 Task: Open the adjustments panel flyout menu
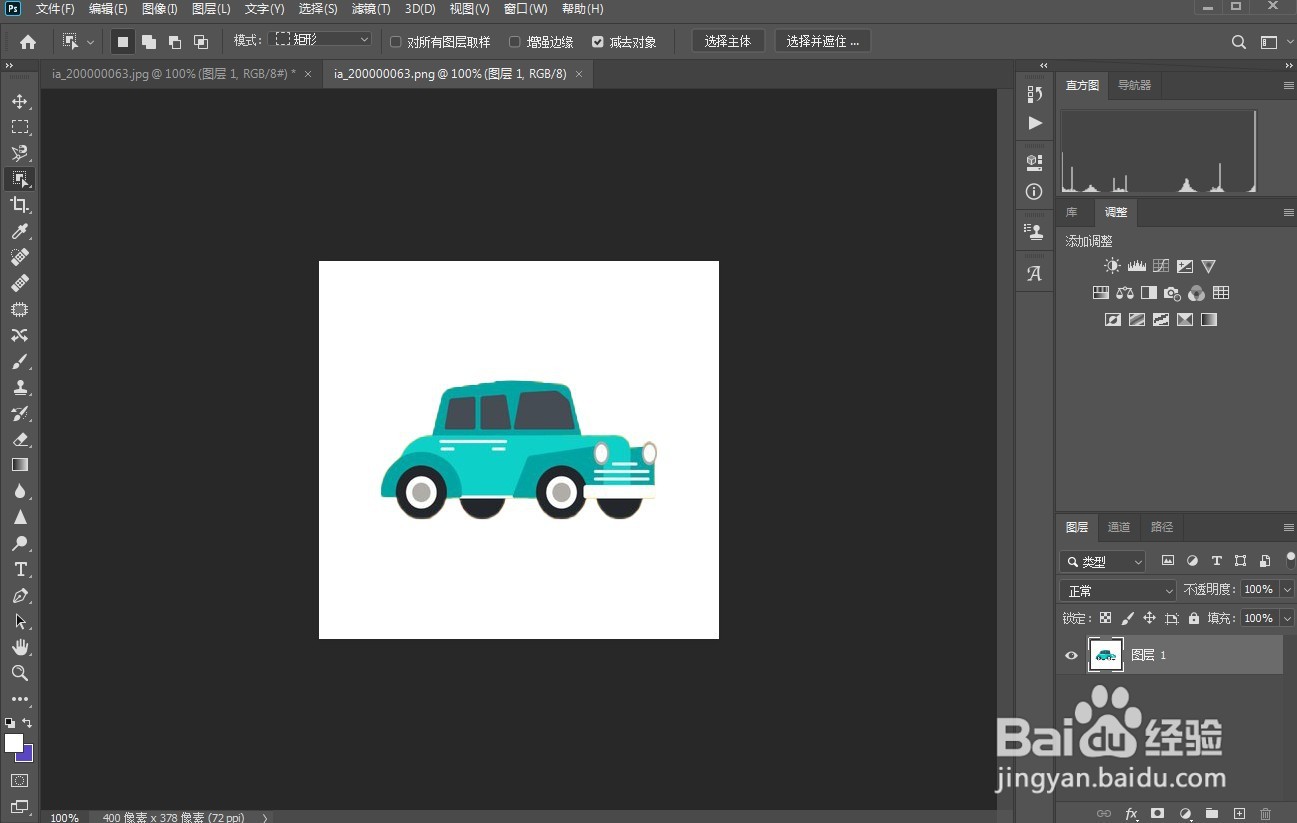pyautogui.click(x=1289, y=213)
